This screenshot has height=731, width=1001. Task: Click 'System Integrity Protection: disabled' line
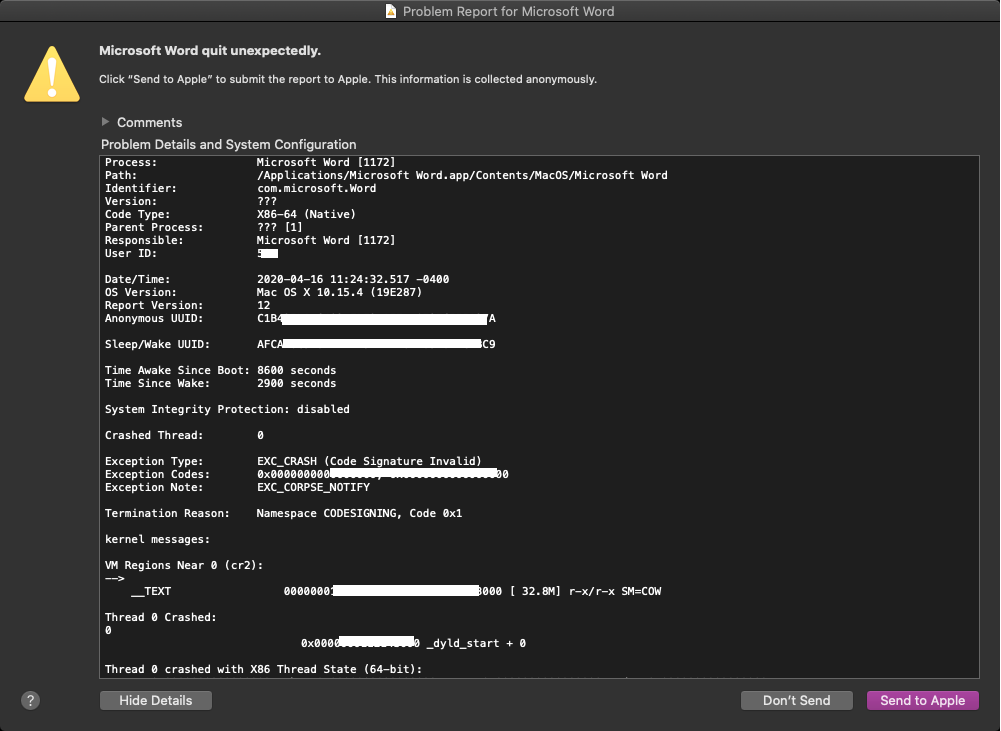pyautogui.click(x=227, y=409)
